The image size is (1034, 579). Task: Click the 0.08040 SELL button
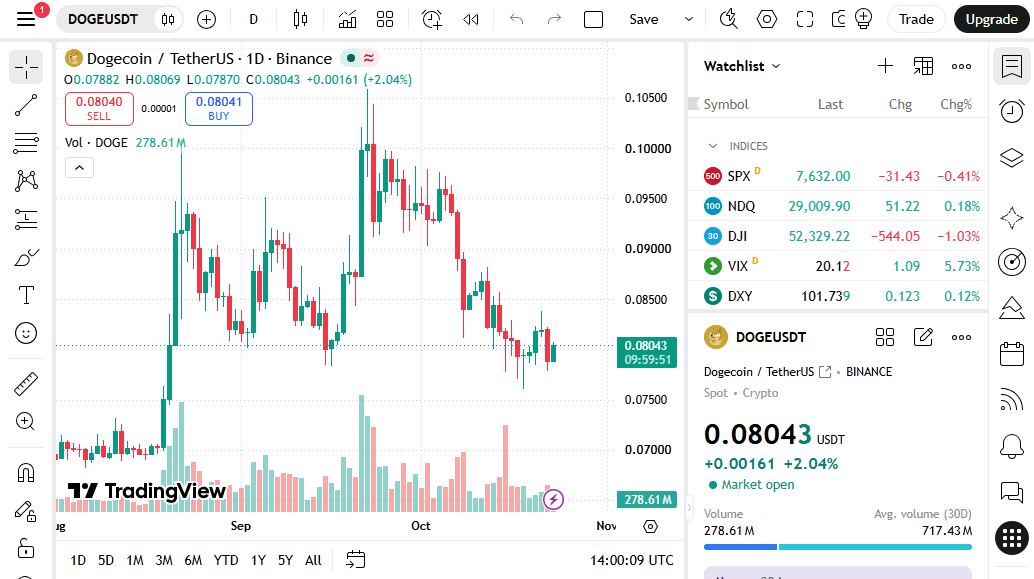[x=99, y=108]
